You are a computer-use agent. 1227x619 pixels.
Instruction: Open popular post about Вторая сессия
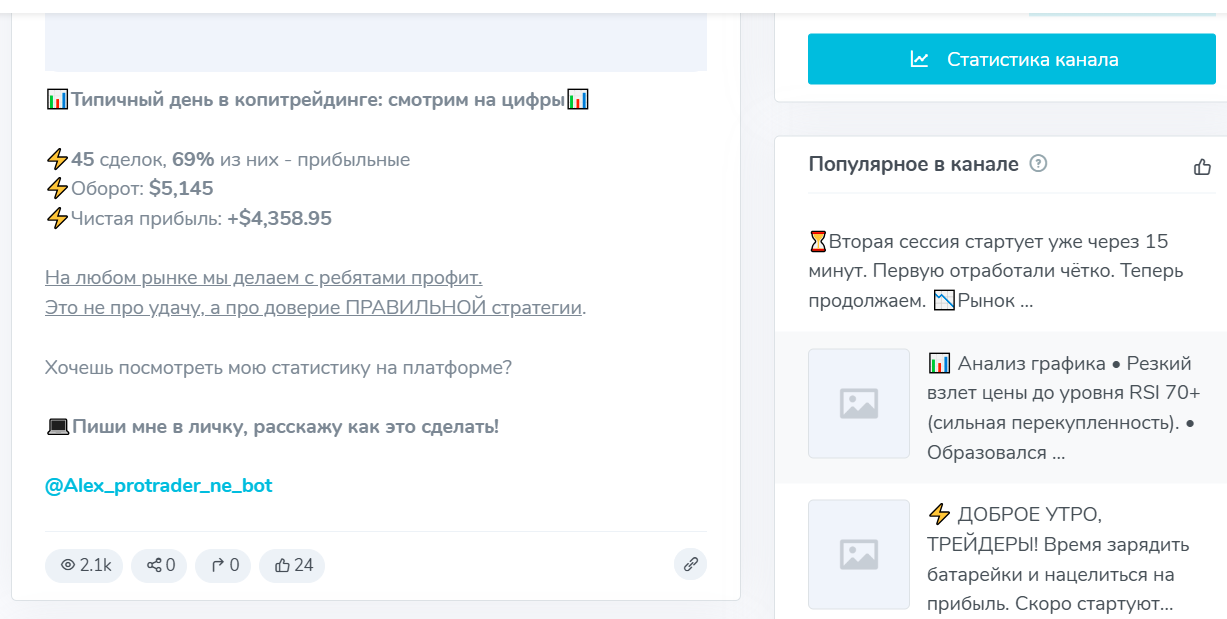click(1000, 268)
